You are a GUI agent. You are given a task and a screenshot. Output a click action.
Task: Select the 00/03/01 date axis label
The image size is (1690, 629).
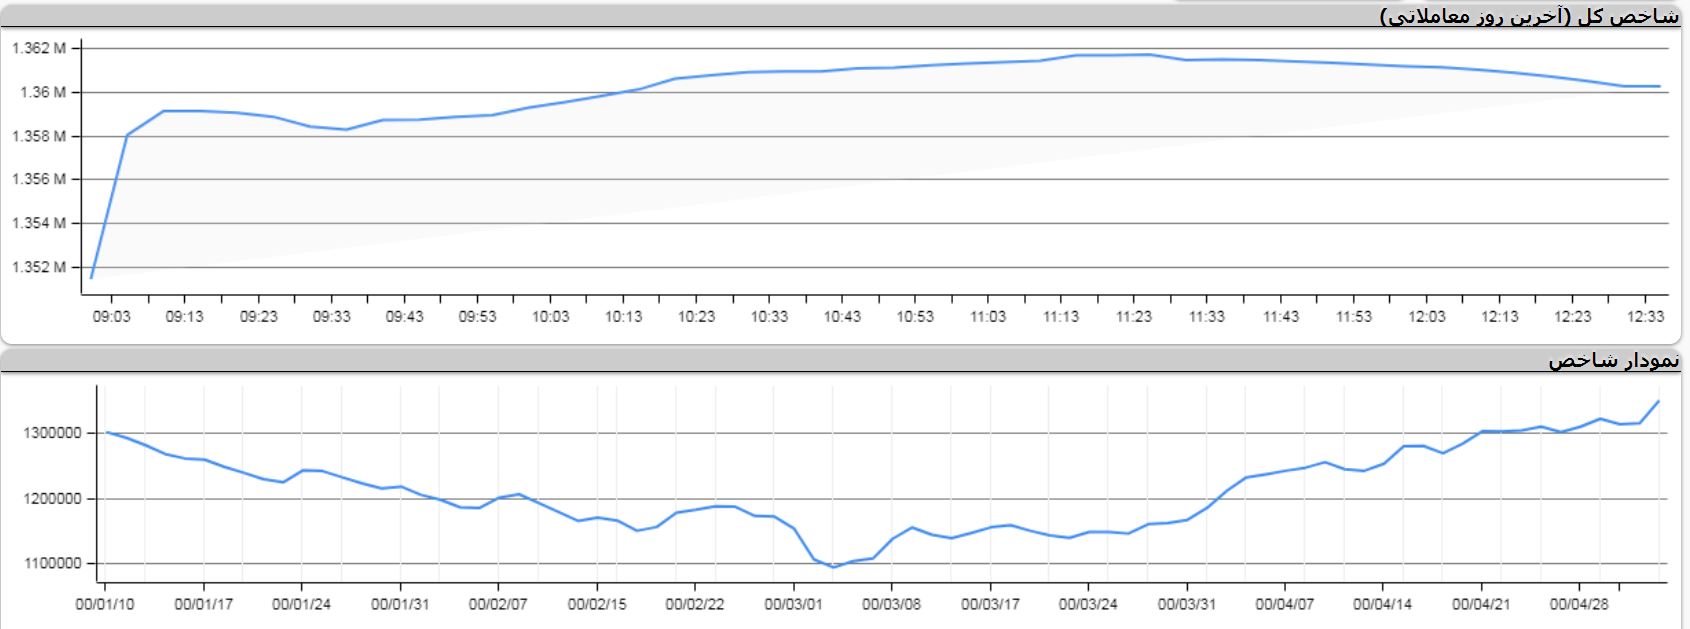[x=793, y=605]
